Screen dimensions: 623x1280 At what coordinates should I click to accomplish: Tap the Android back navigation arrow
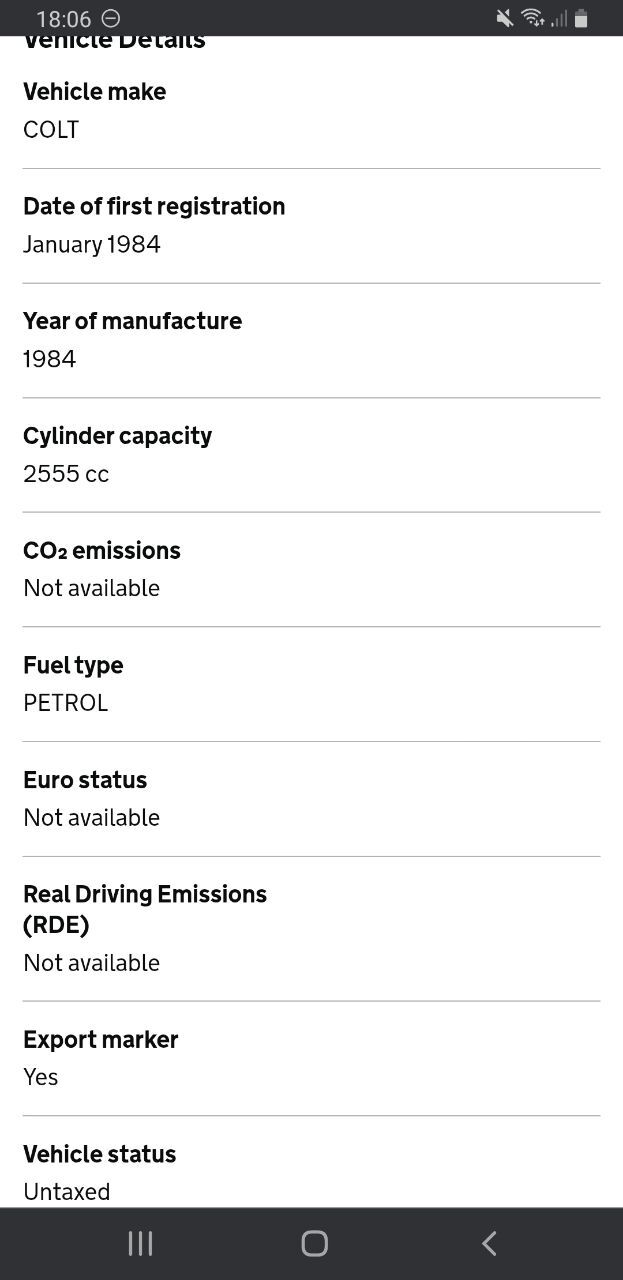coord(489,1243)
